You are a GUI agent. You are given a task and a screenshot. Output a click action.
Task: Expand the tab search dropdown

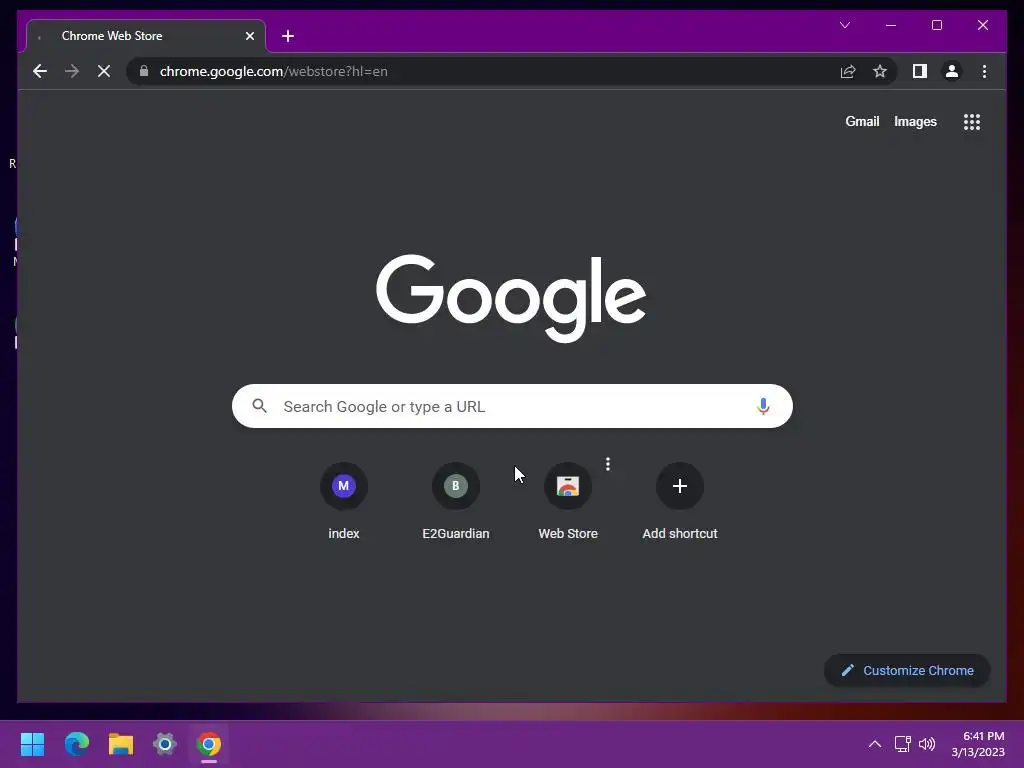coord(844,25)
